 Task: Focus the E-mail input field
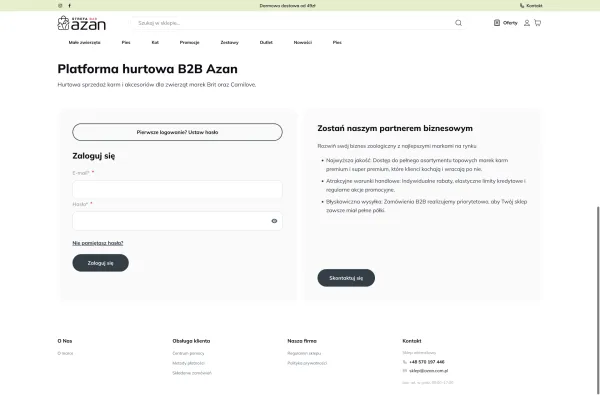178,189
